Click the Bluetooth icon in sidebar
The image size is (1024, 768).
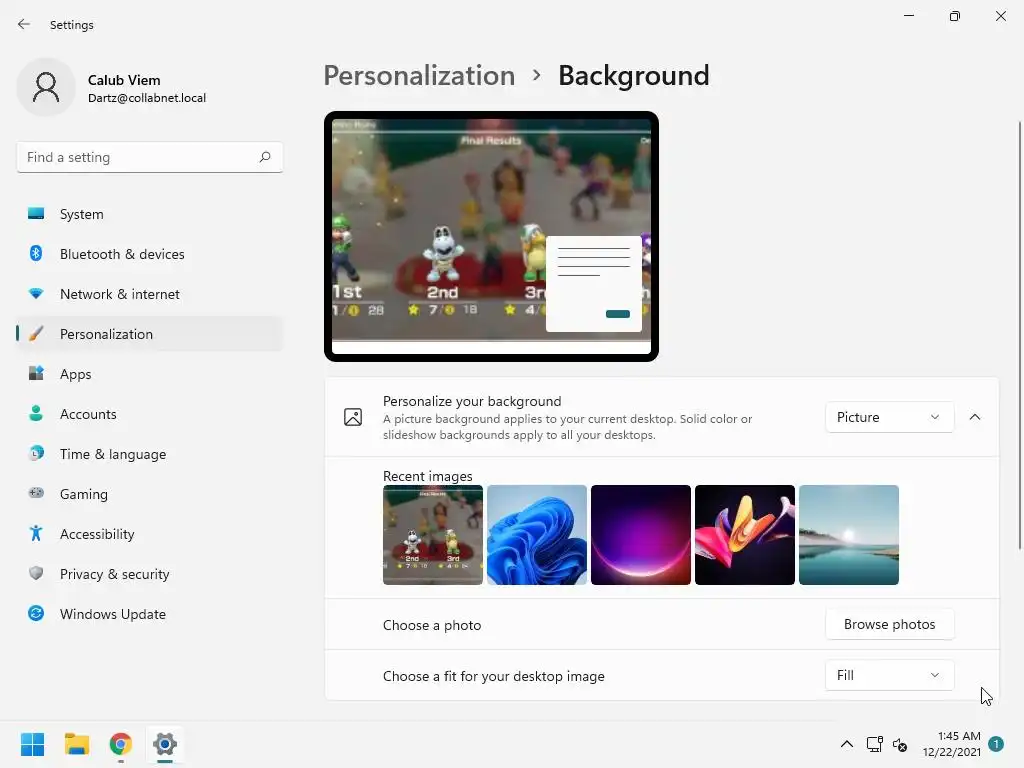[x=36, y=253]
